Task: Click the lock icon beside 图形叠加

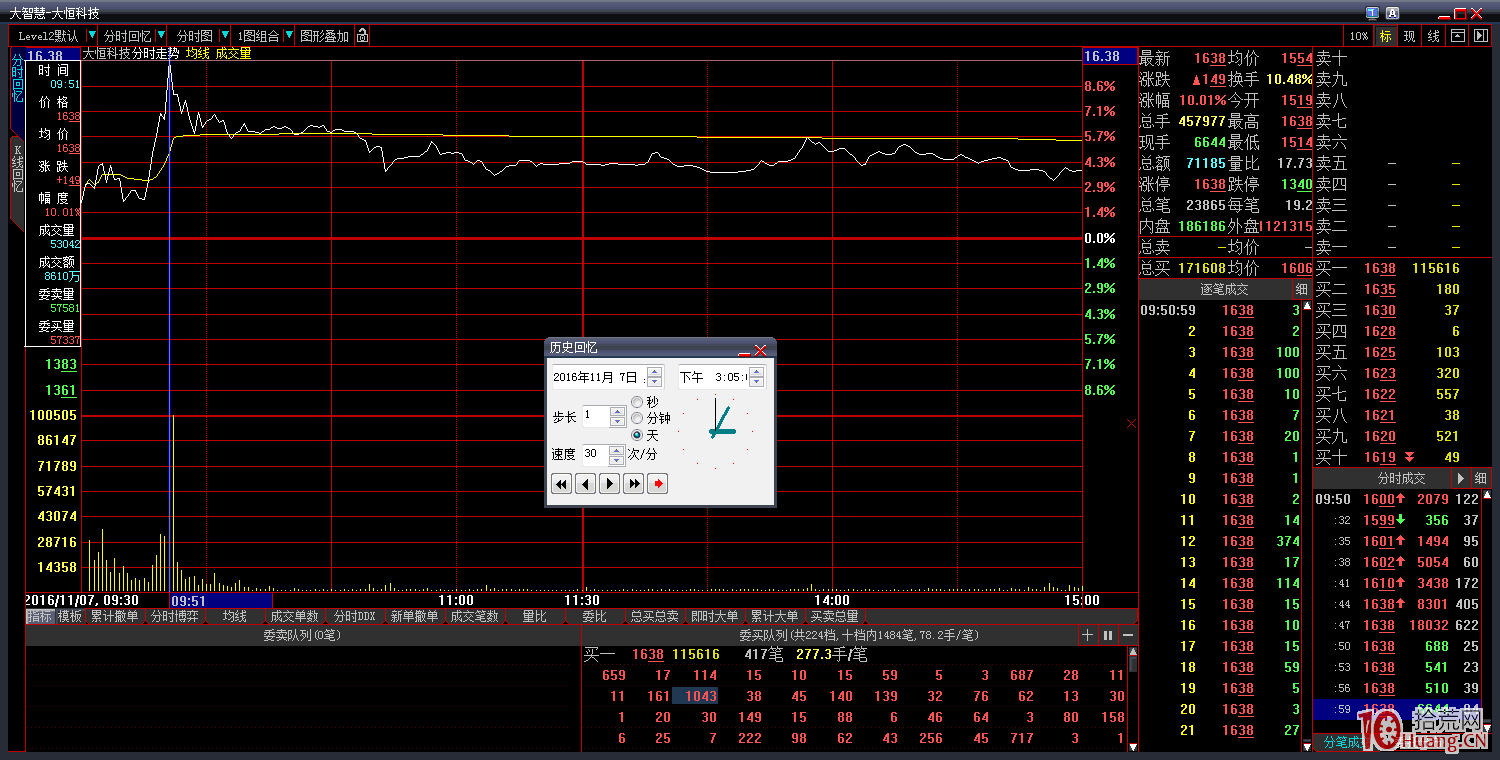Action: [362, 36]
